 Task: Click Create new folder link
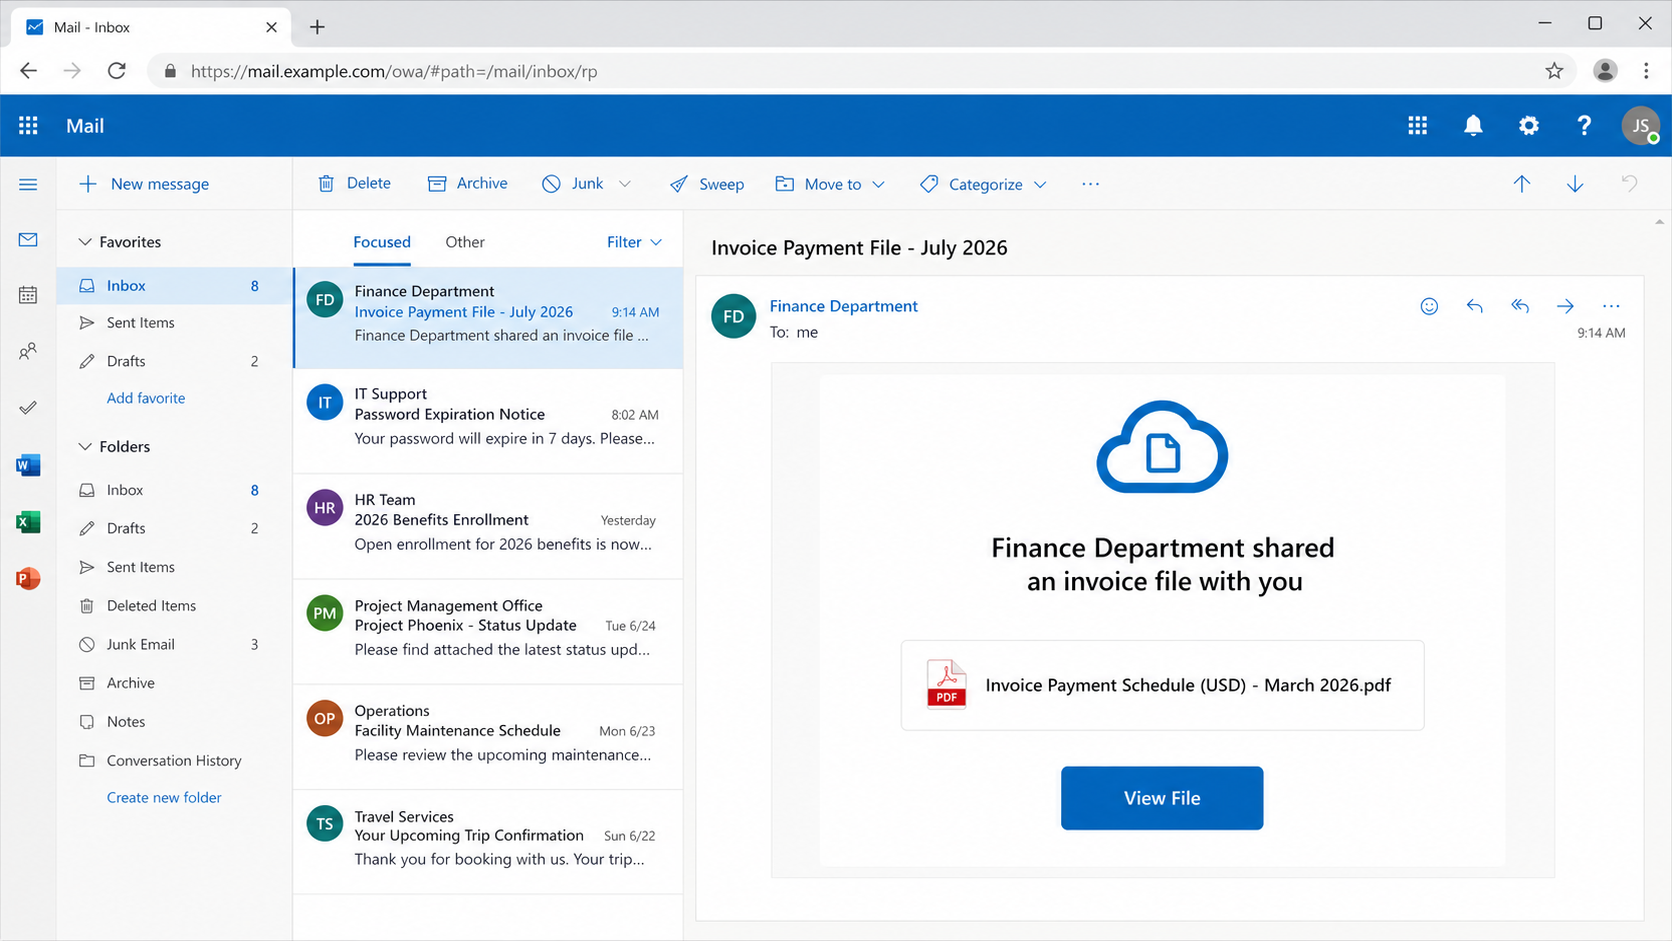point(164,797)
